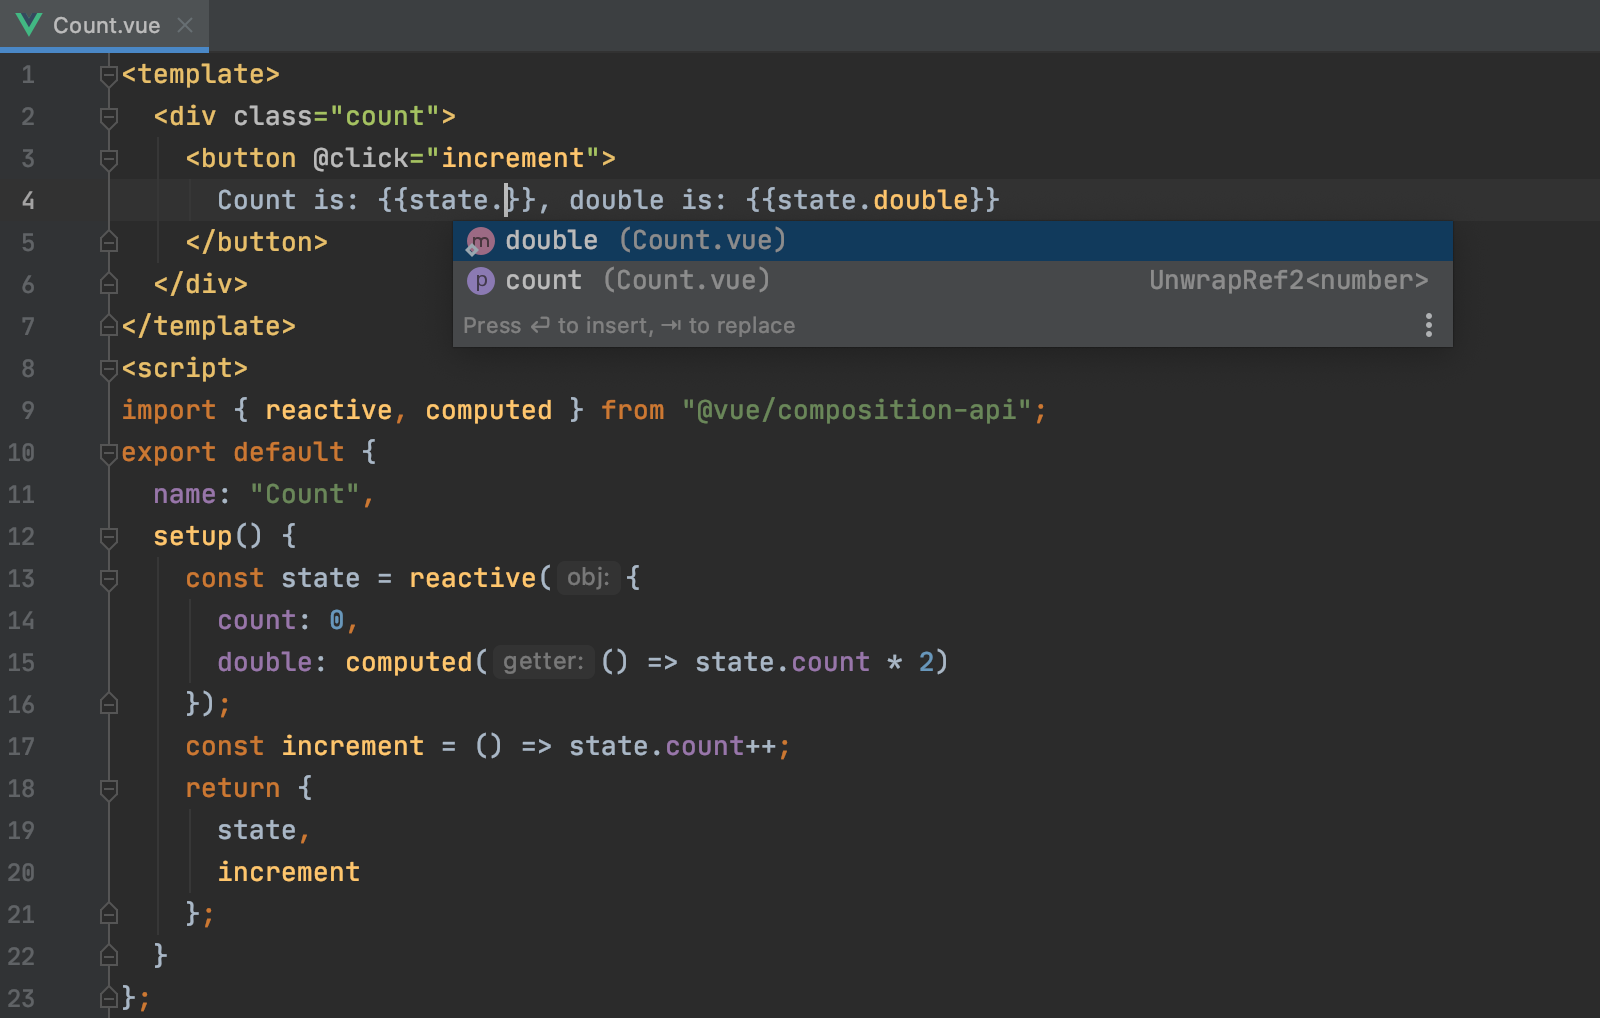Click 'state,' in the return object
1600x1018 pixels.
tap(264, 831)
